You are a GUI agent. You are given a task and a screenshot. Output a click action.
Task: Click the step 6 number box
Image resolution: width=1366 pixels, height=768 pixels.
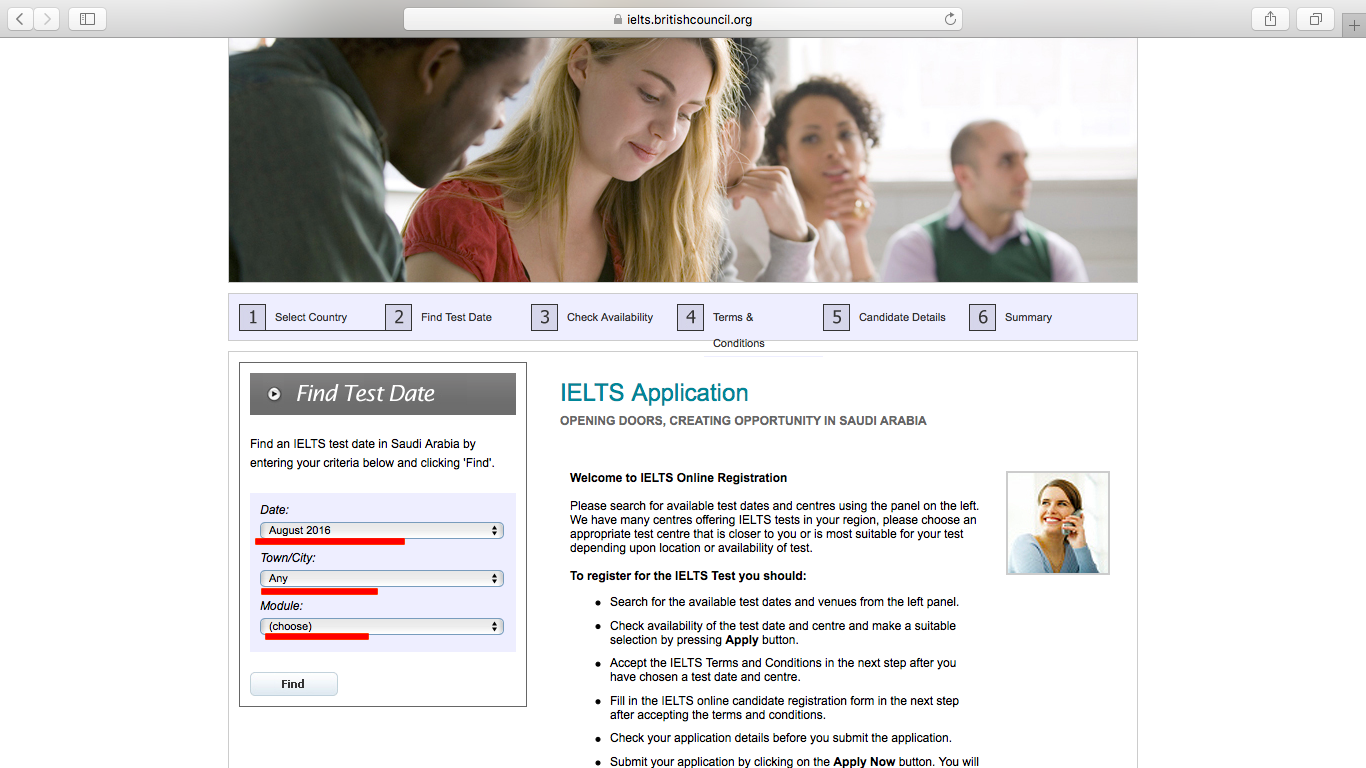[x=982, y=317]
